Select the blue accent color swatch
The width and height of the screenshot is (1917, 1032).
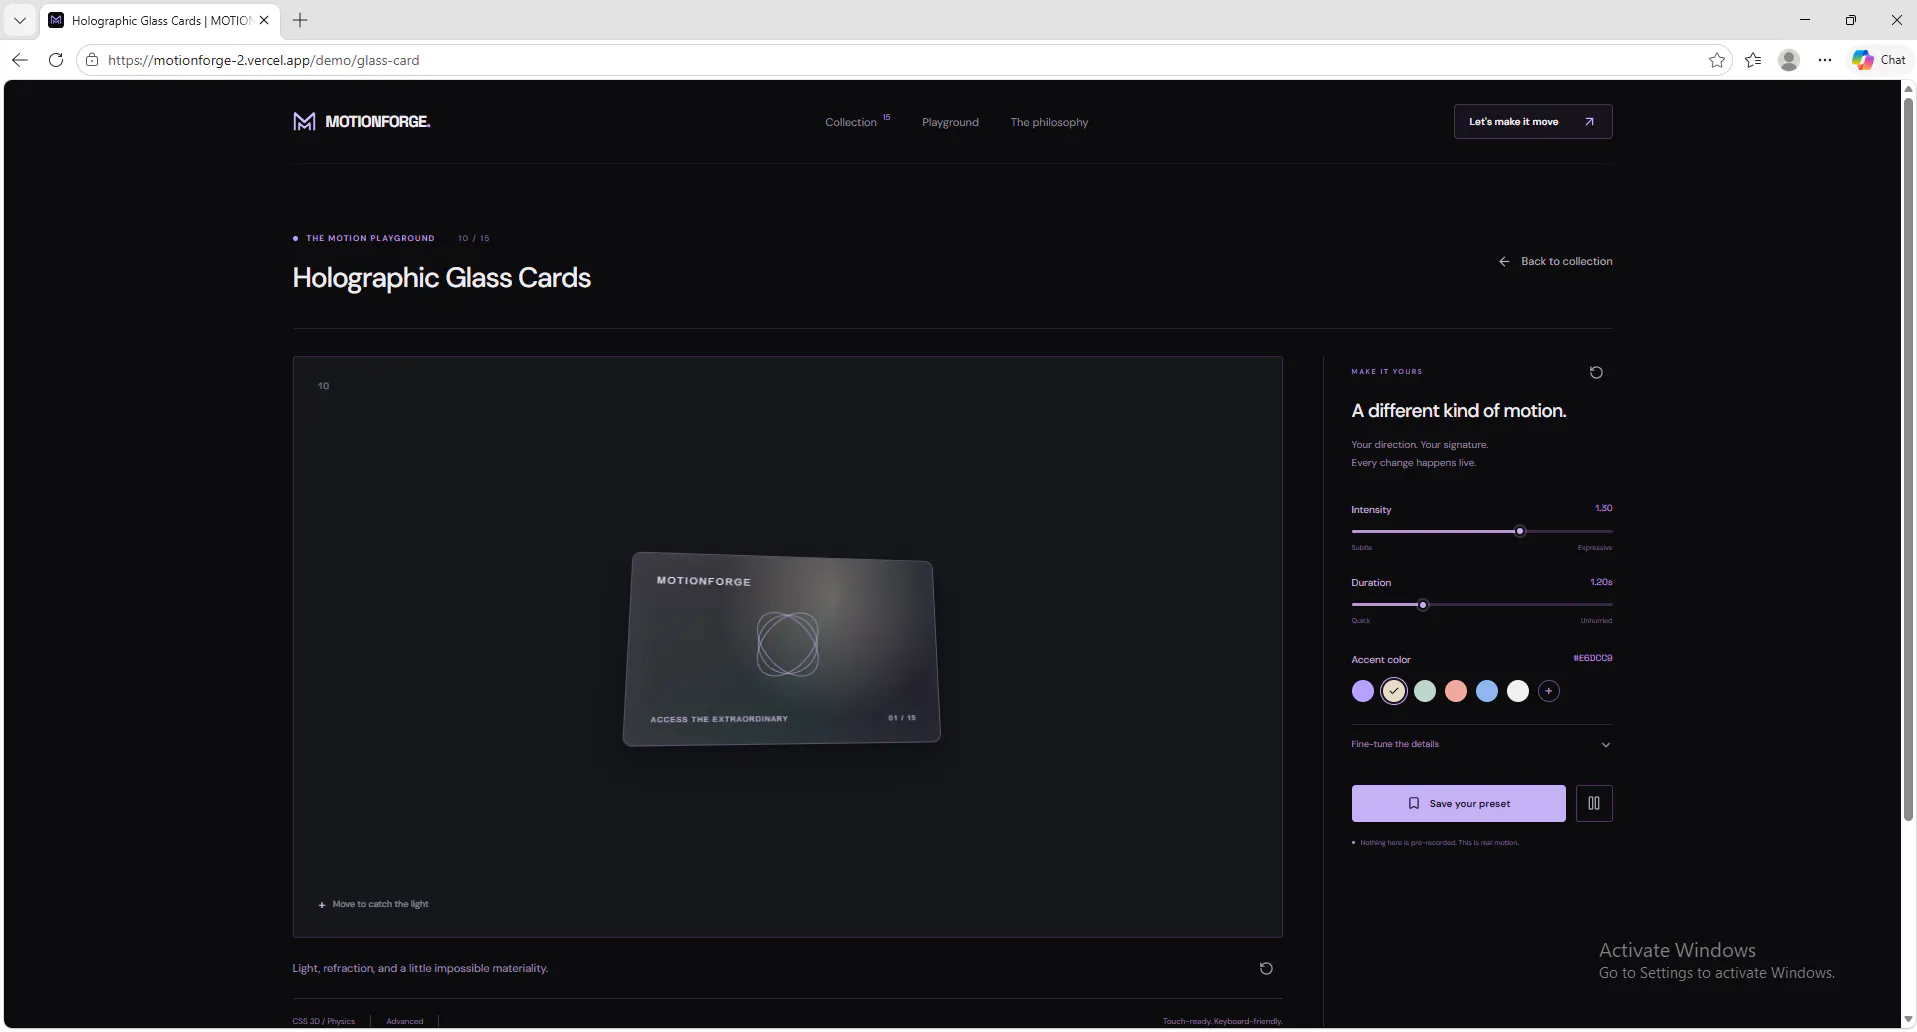(1487, 691)
